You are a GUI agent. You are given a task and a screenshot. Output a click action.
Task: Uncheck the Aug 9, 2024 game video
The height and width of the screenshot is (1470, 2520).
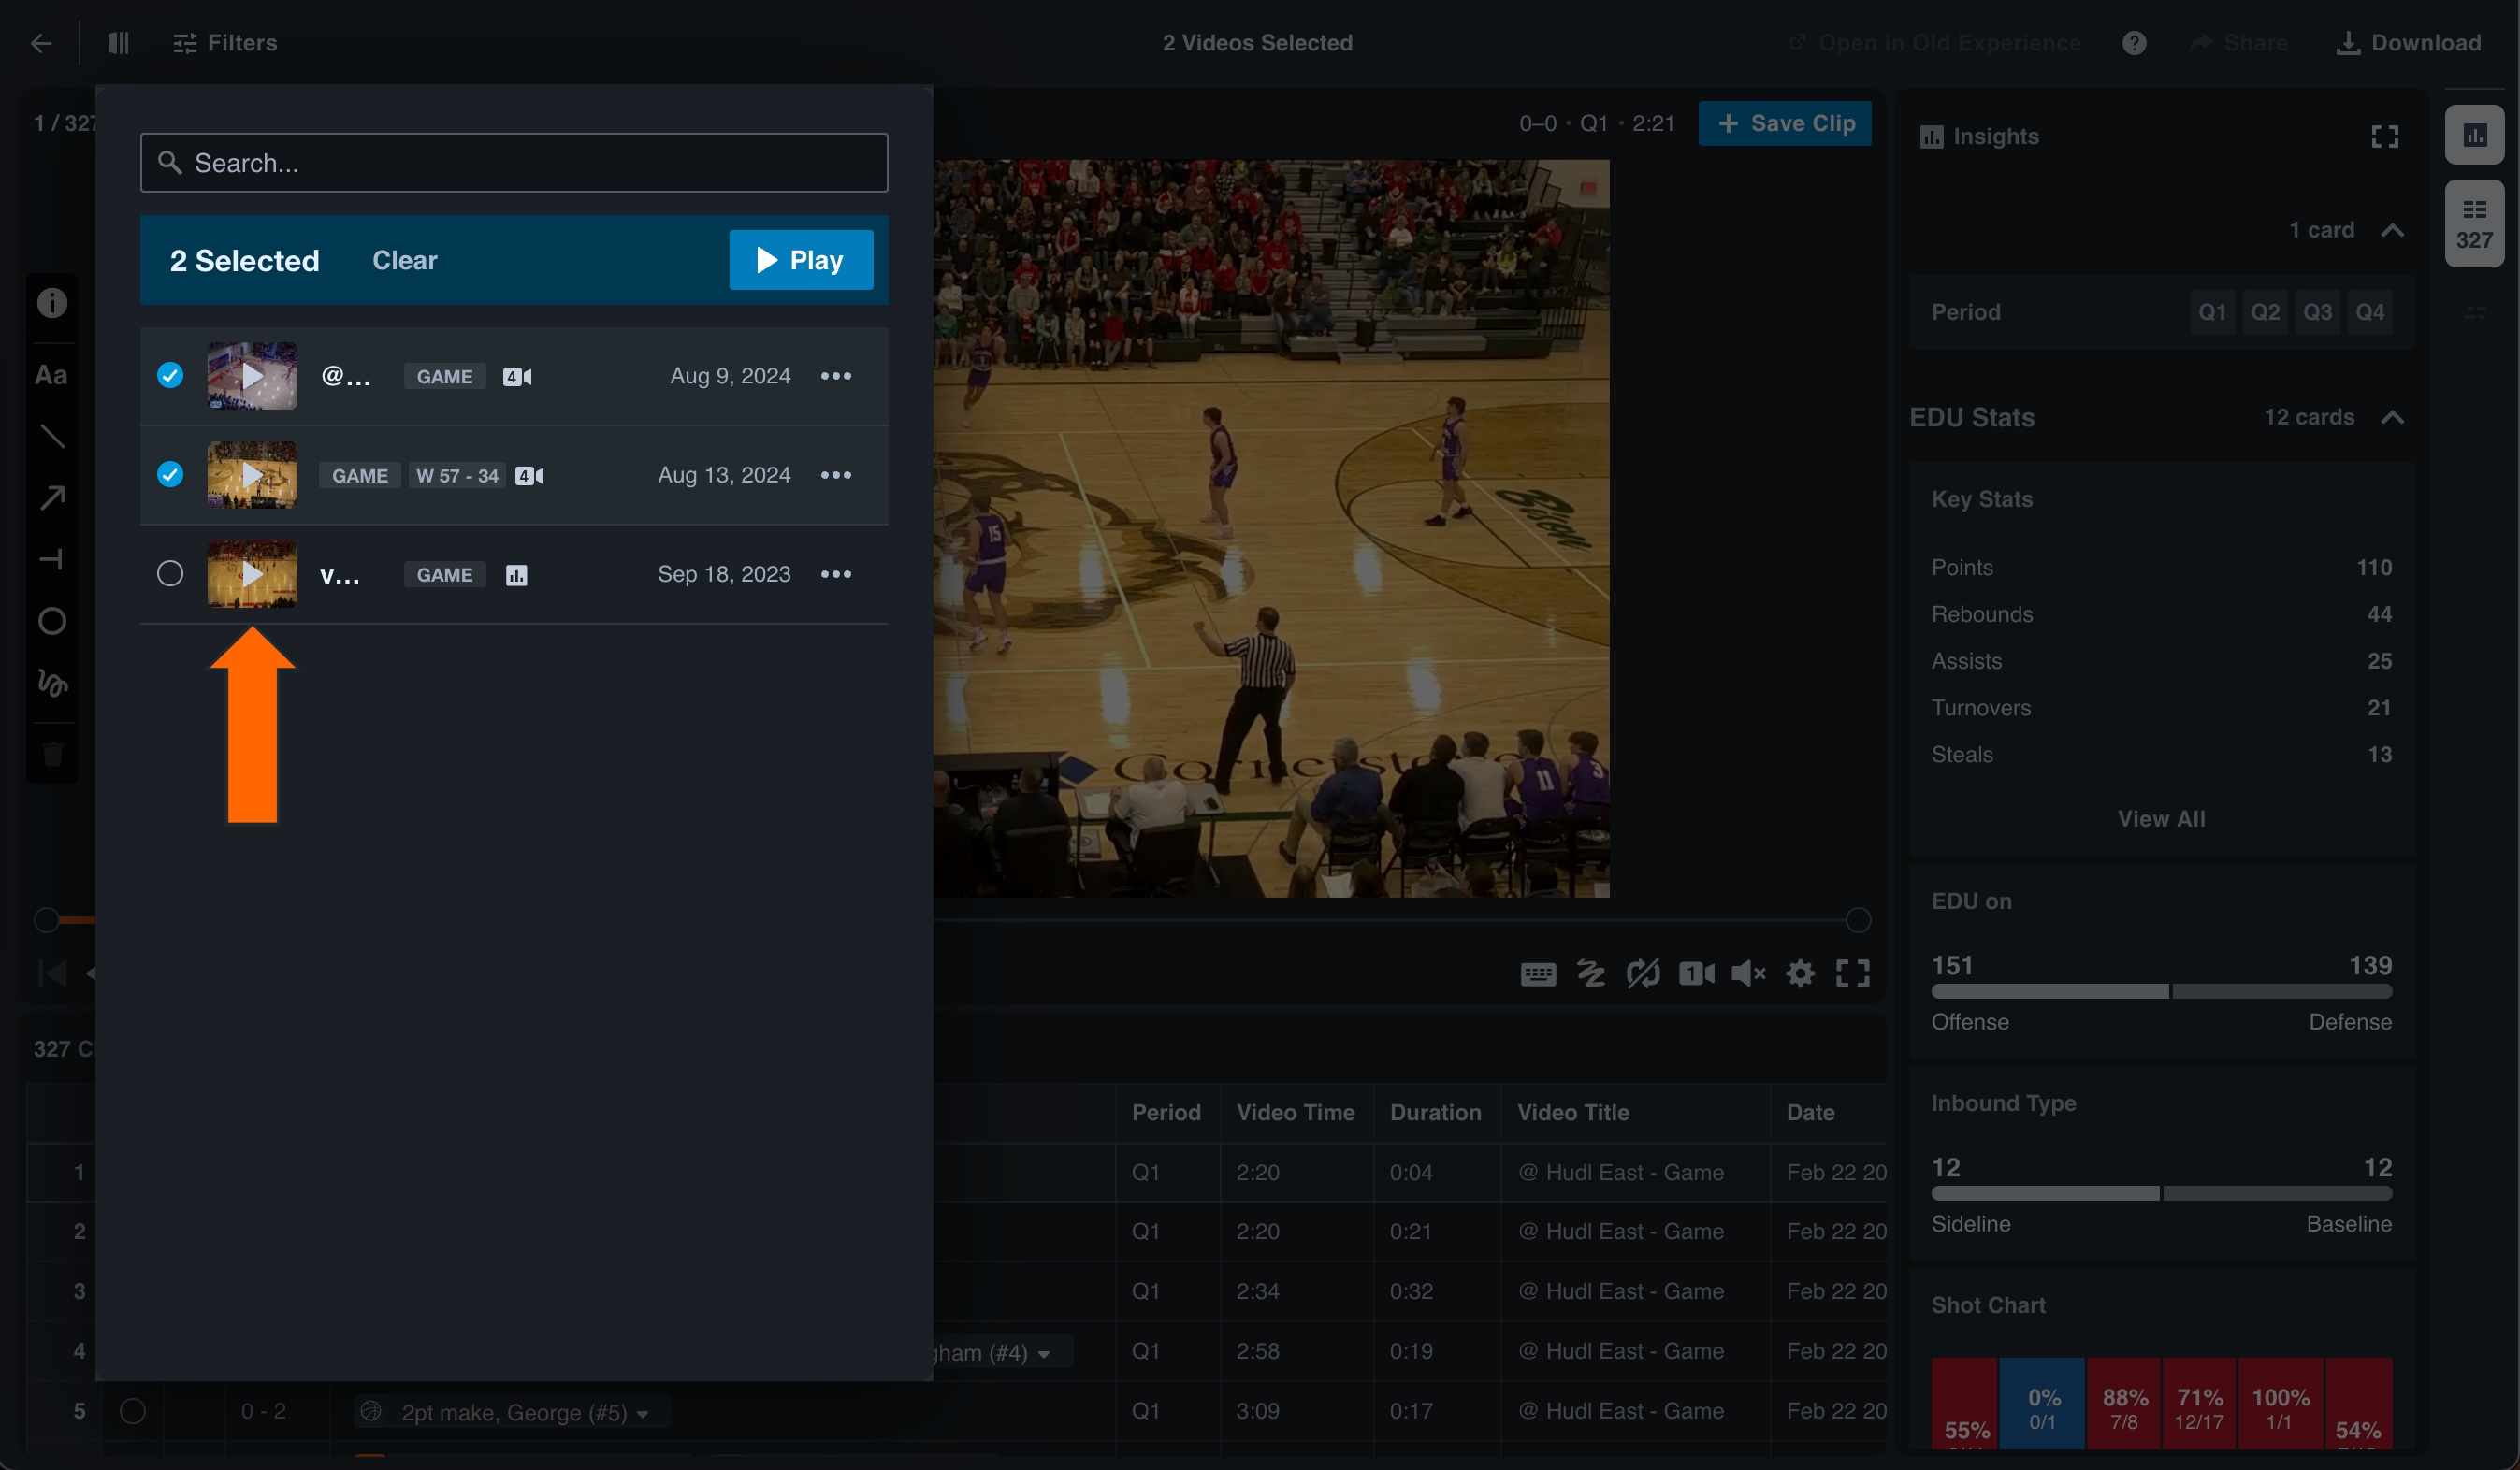(170, 375)
